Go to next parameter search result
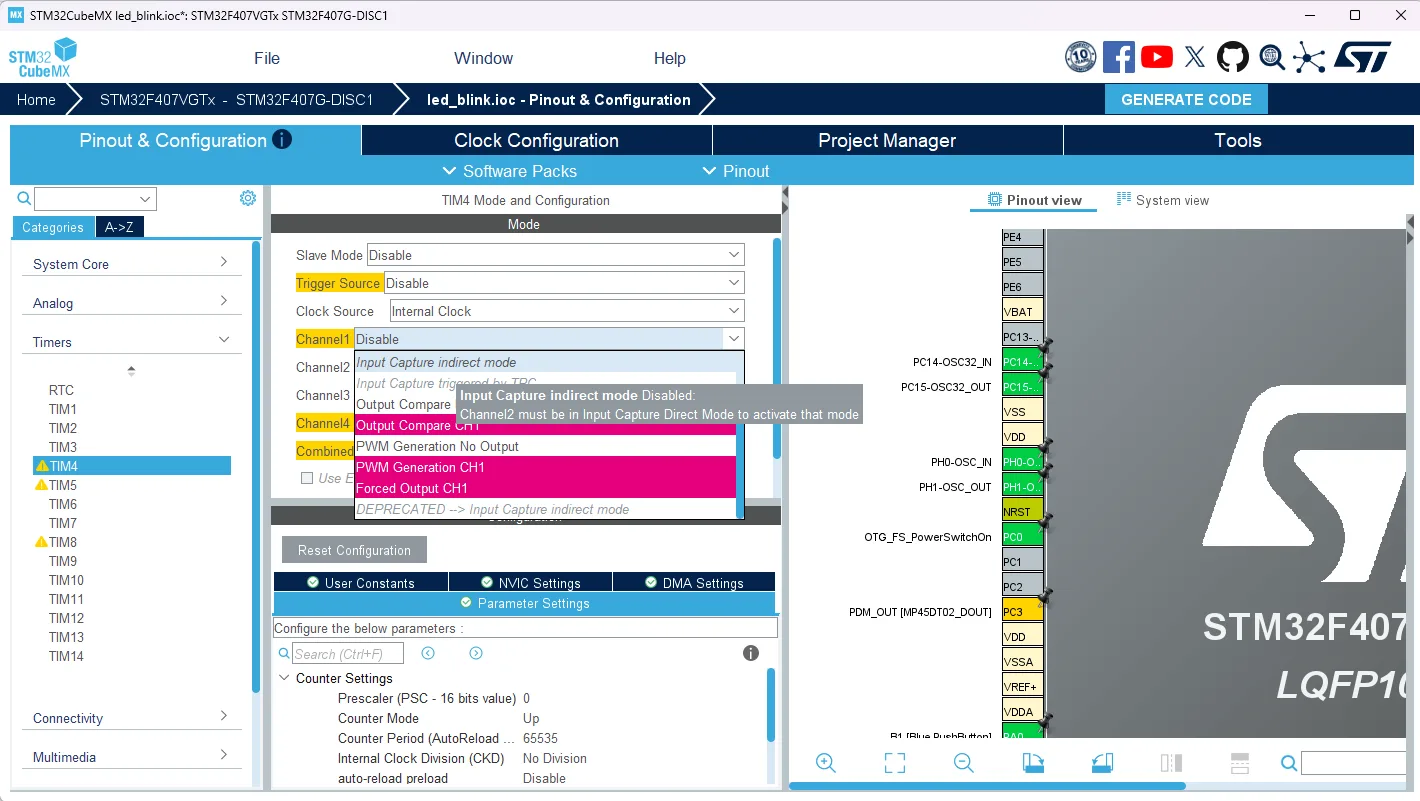The width and height of the screenshot is (1420, 801). point(476,653)
